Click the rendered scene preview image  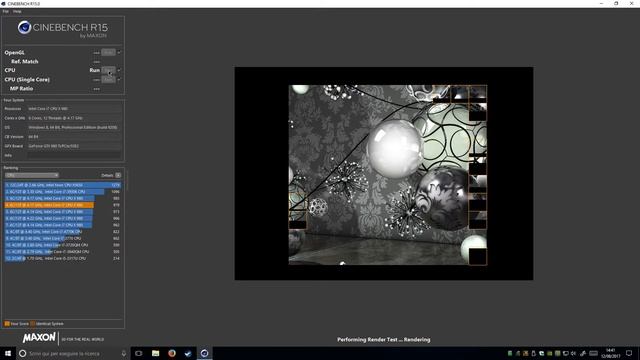click(388, 175)
